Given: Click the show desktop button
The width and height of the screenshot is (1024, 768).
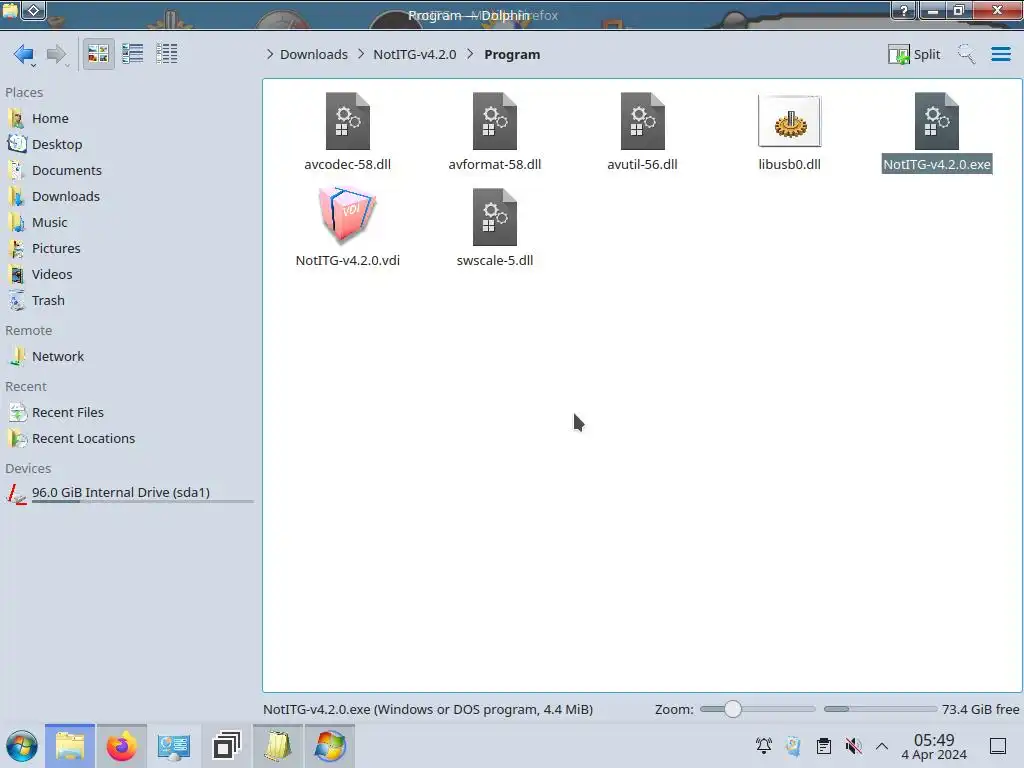Looking at the screenshot, I should pyautogui.click(x=998, y=746).
